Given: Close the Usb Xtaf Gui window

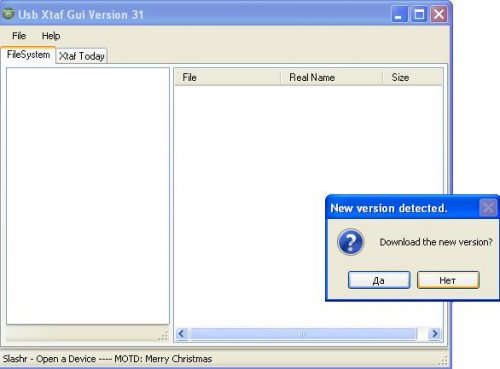Looking at the screenshot, I should pyautogui.click(x=439, y=14).
